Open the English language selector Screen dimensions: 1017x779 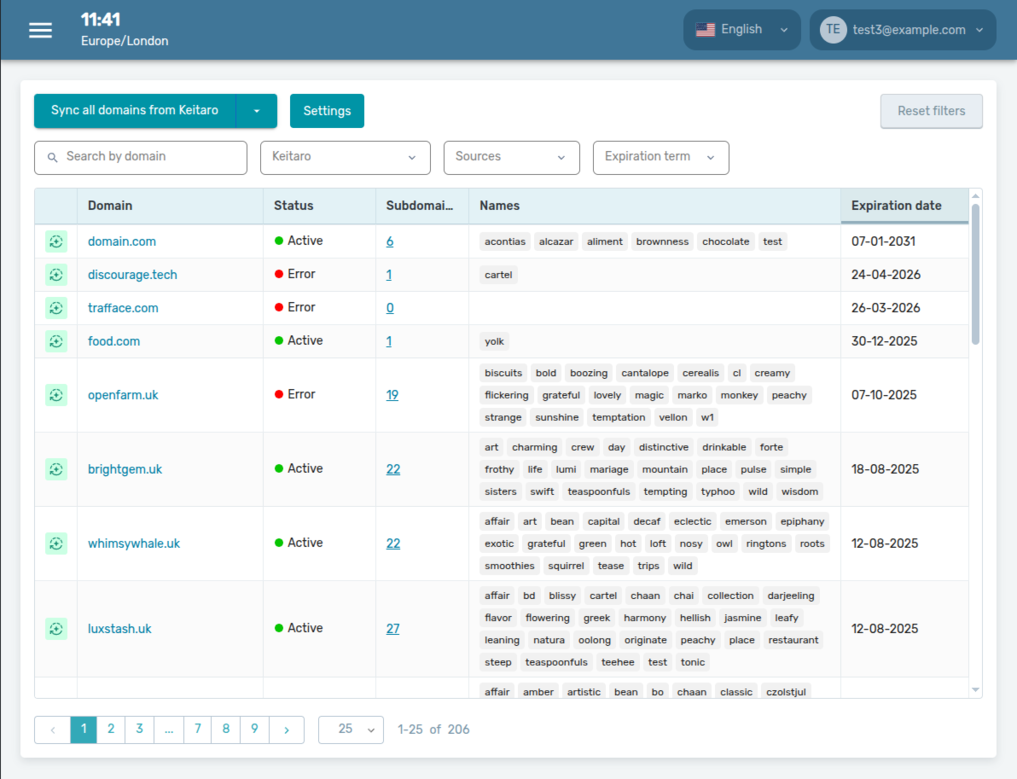coord(741,30)
